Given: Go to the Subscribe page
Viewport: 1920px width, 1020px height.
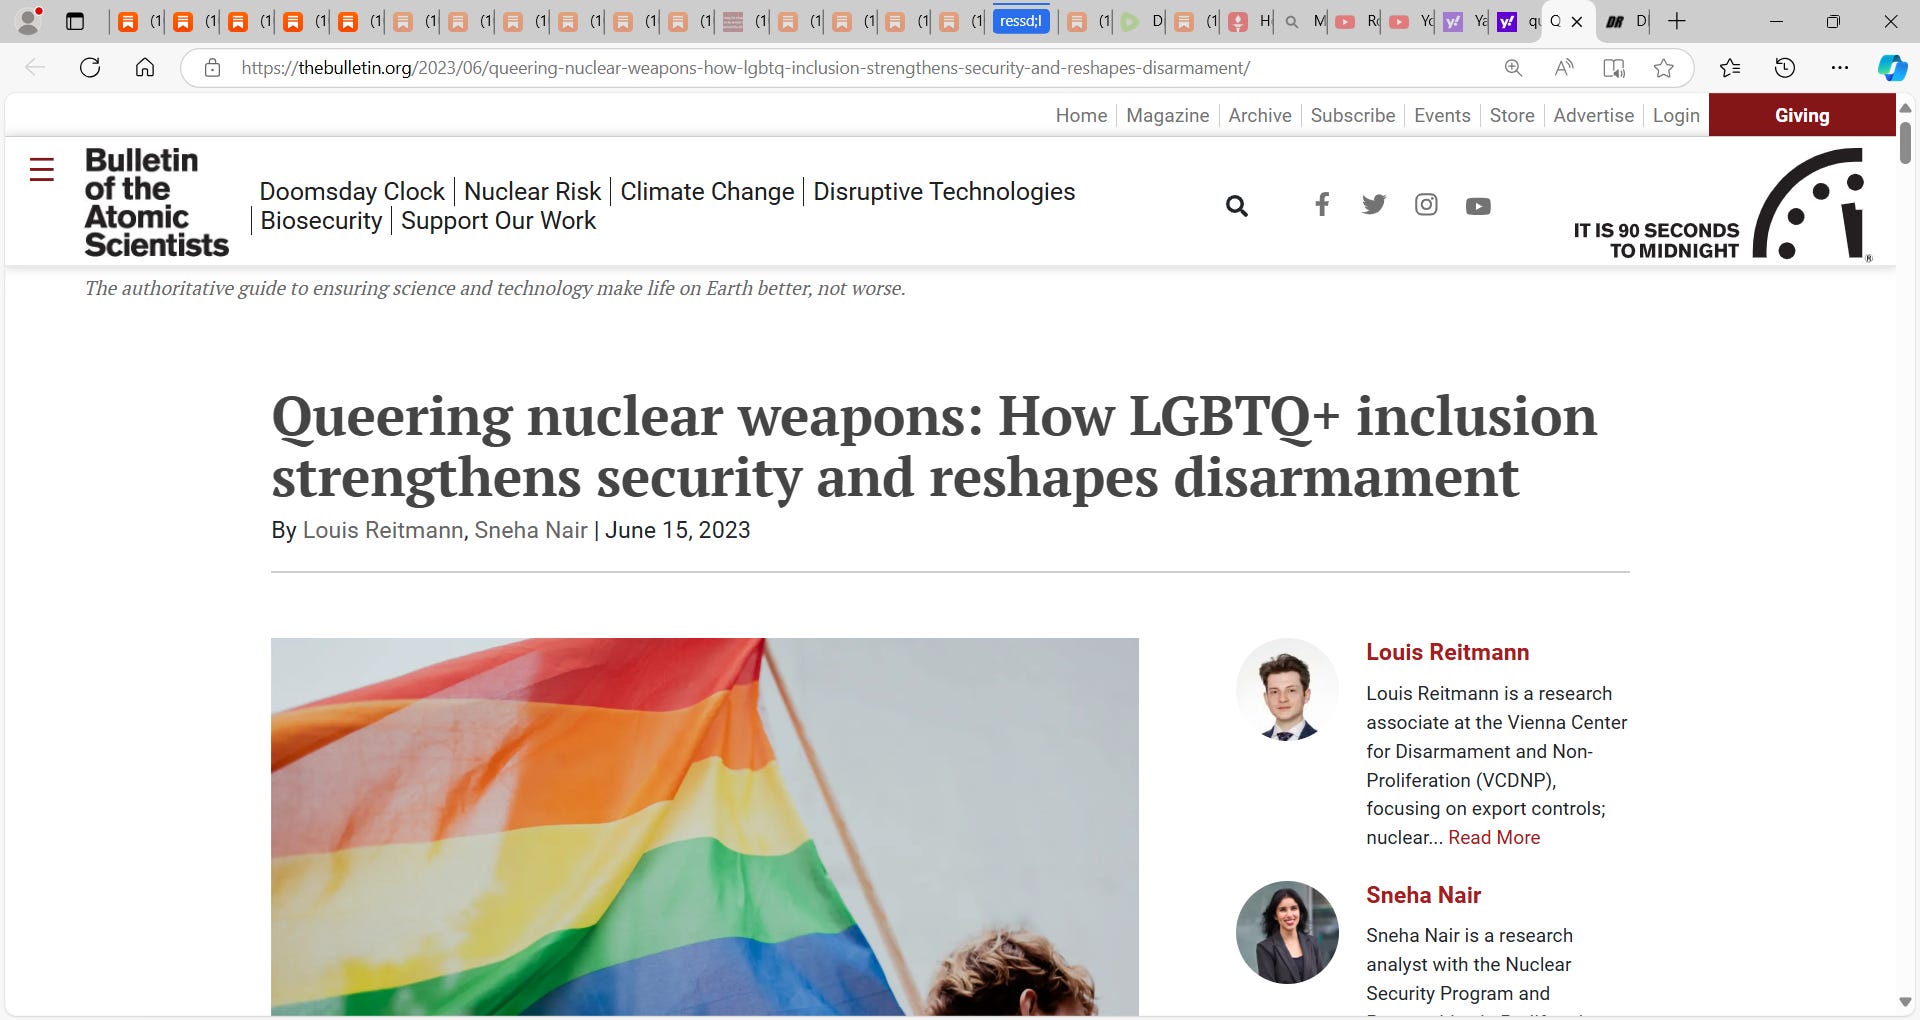Looking at the screenshot, I should pyautogui.click(x=1352, y=115).
